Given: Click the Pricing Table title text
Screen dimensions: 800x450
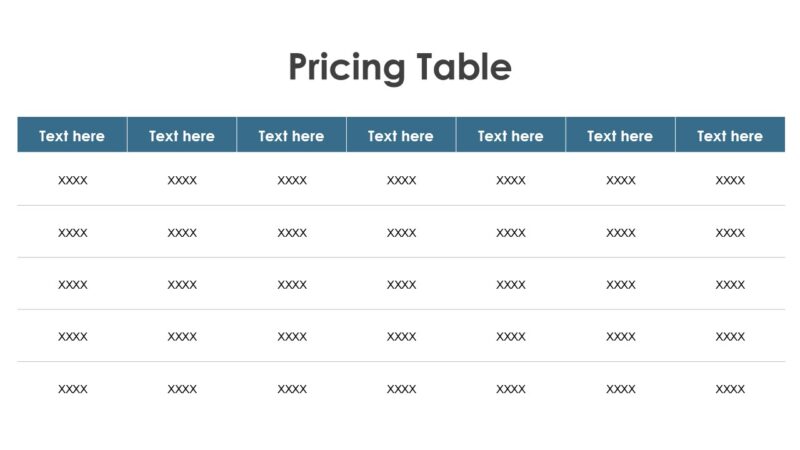Looking at the screenshot, I should tap(400, 67).
